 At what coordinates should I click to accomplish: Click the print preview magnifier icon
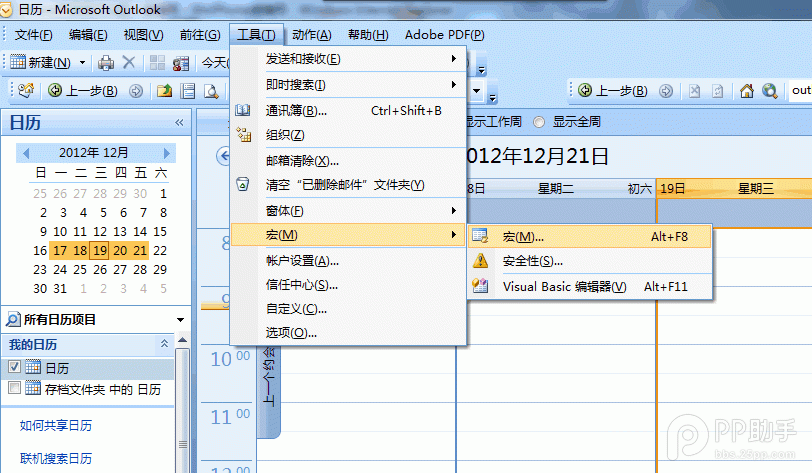click(x=211, y=91)
